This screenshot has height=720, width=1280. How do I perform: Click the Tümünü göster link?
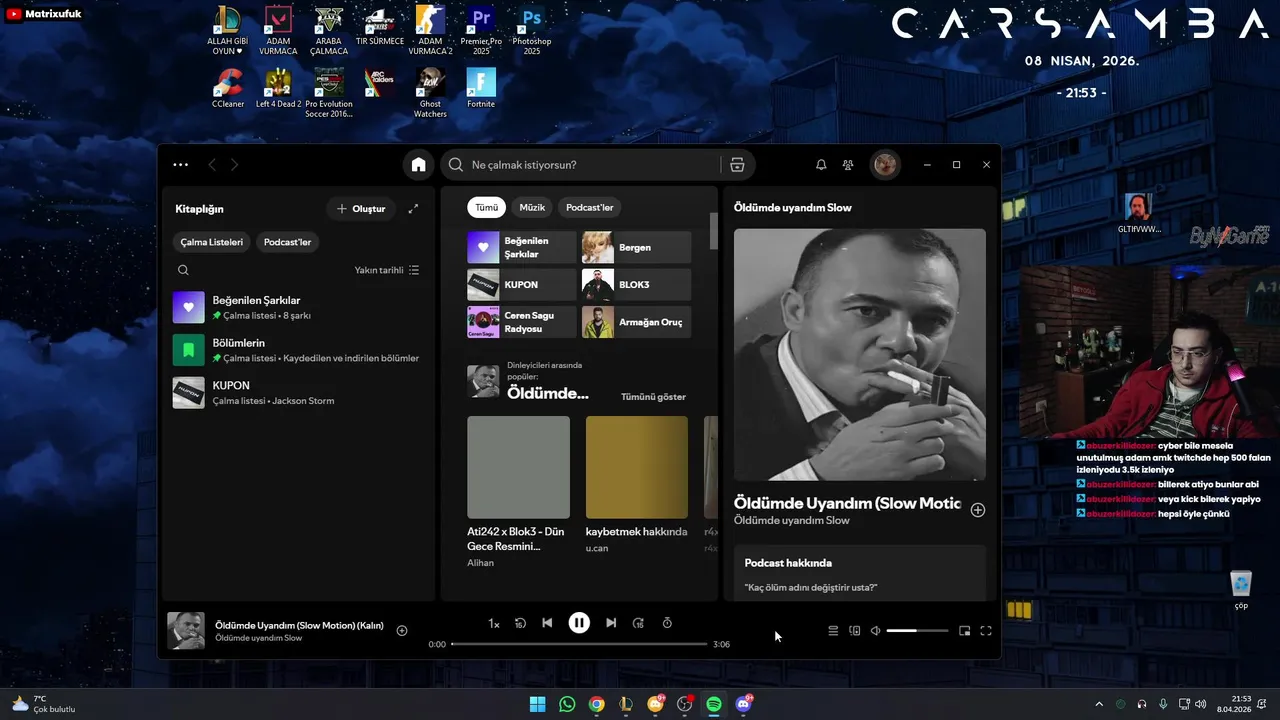point(653,397)
